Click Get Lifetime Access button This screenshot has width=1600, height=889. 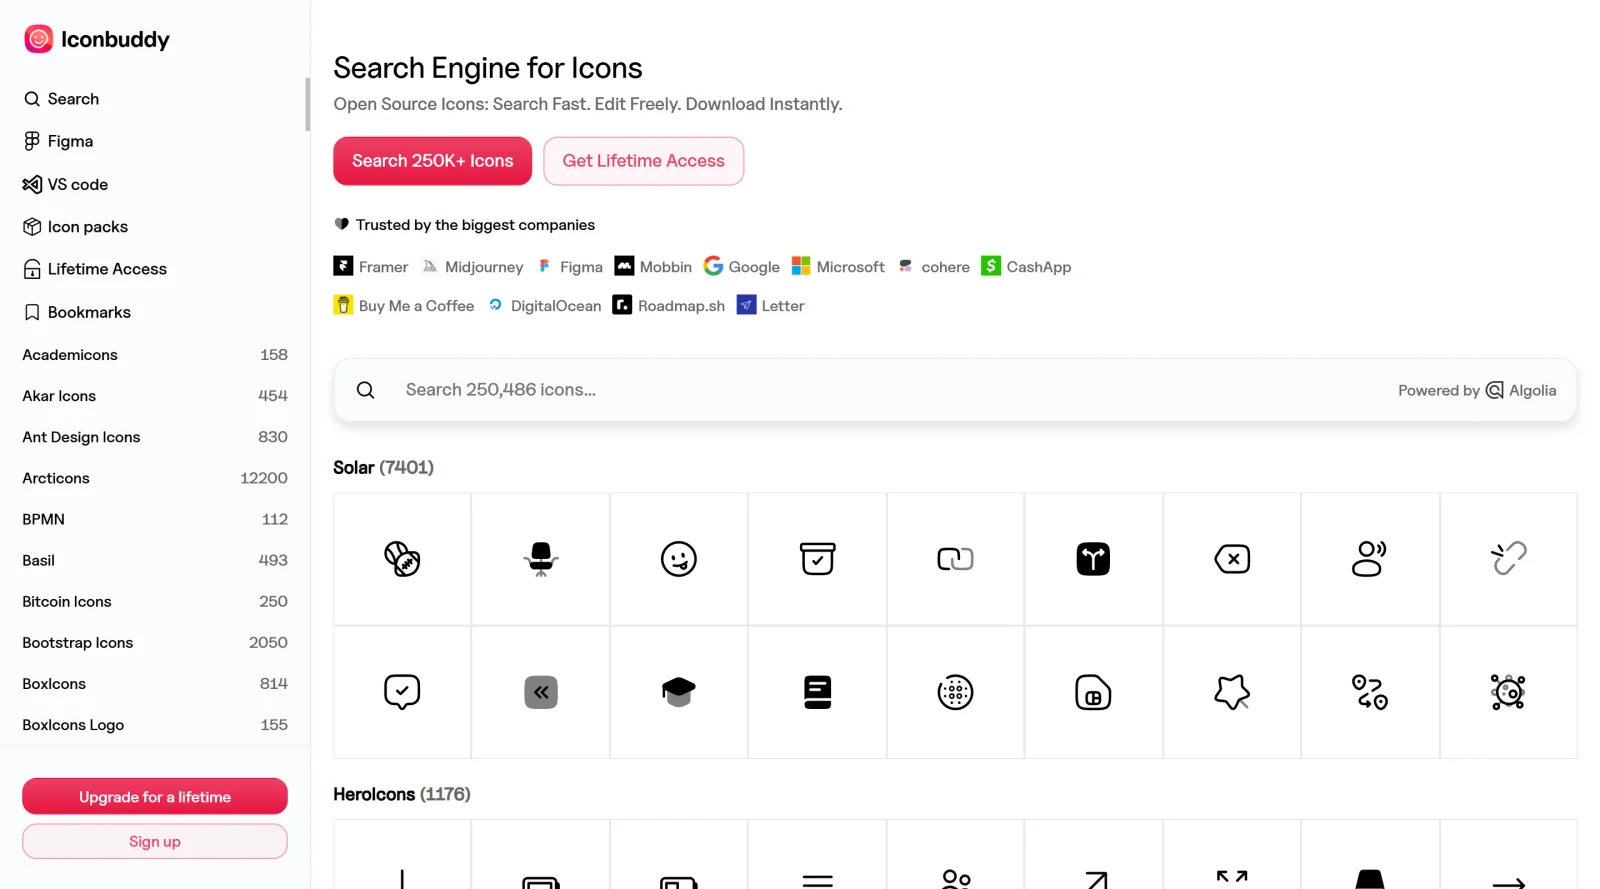643,161
